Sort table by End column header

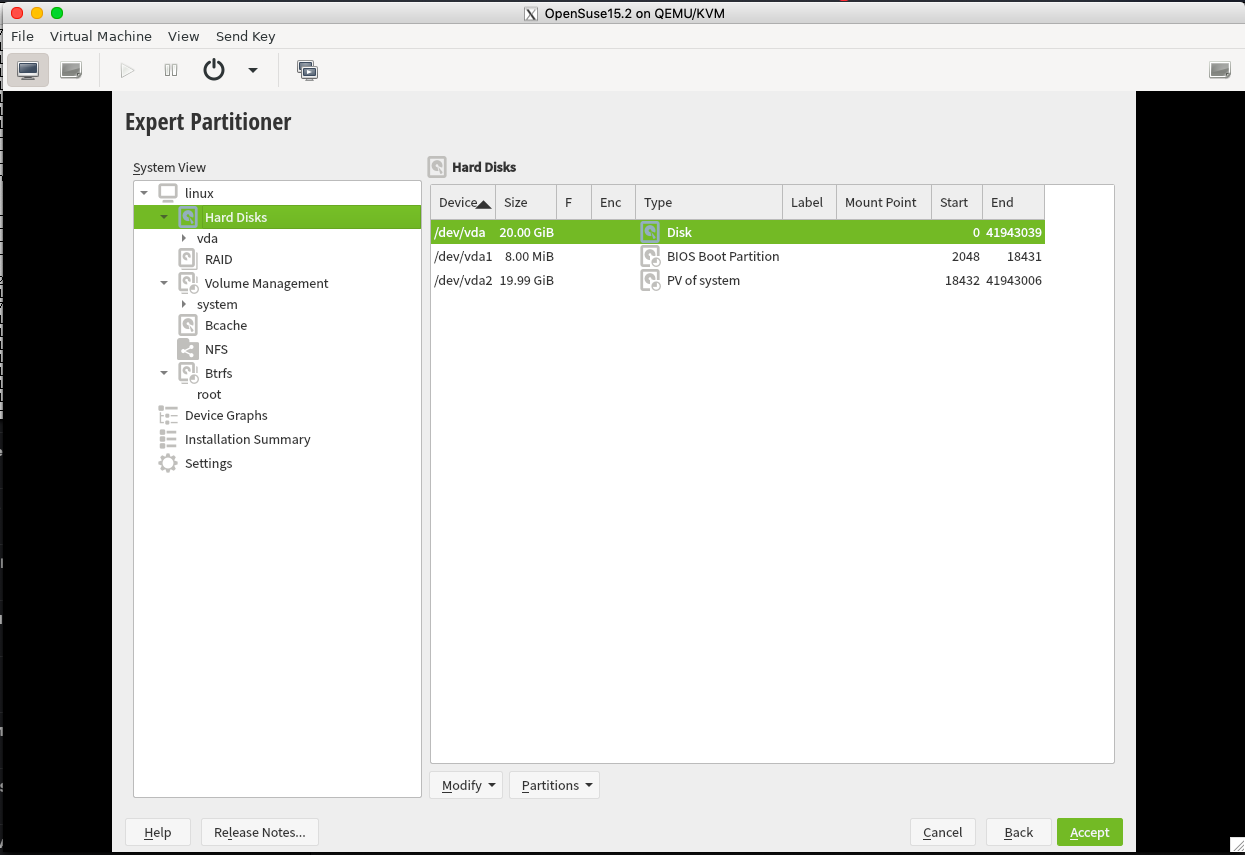point(1014,202)
